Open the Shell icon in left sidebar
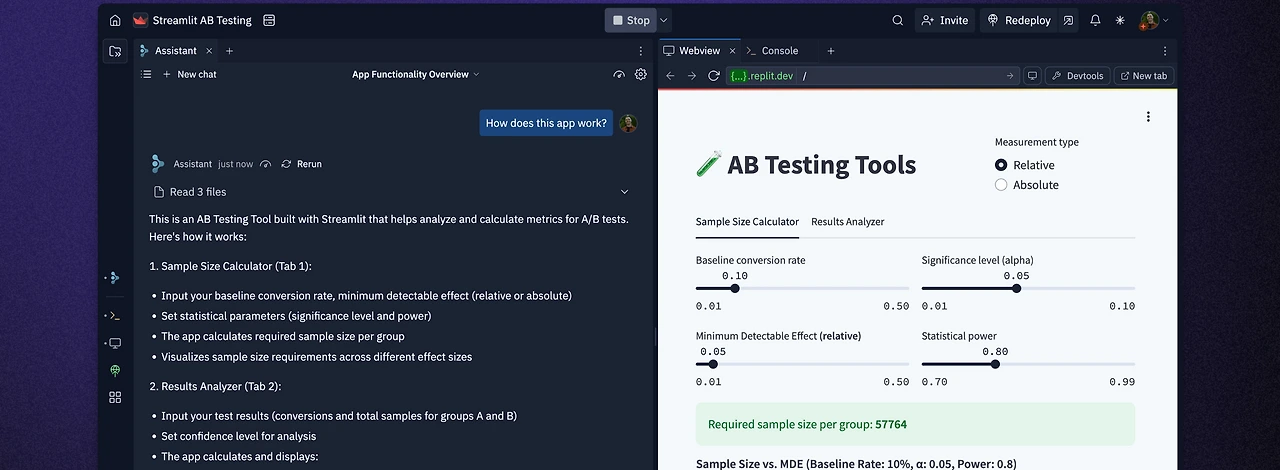This screenshot has width=1280, height=470. coord(115,316)
